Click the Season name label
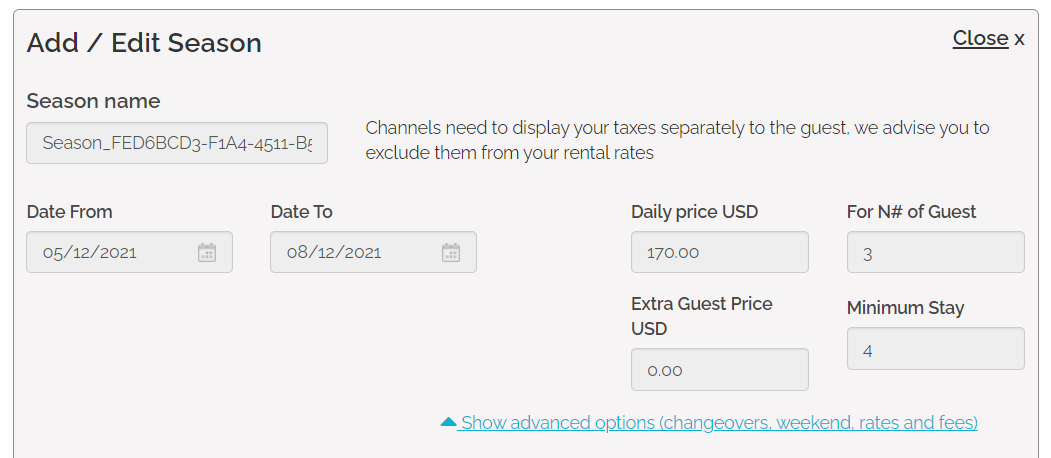1051x458 pixels. click(93, 101)
